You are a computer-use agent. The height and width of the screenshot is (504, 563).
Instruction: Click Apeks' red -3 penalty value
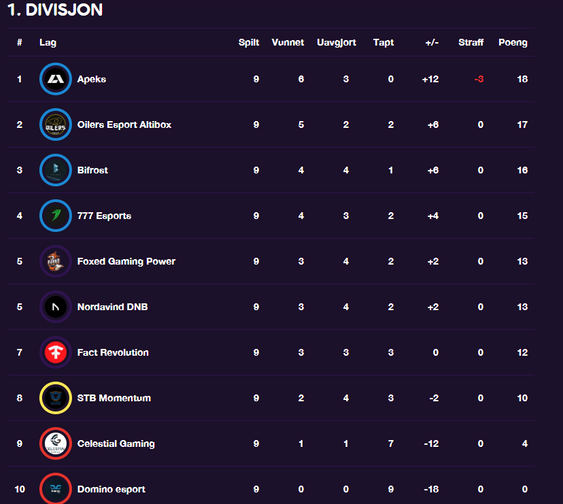pos(479,79)
